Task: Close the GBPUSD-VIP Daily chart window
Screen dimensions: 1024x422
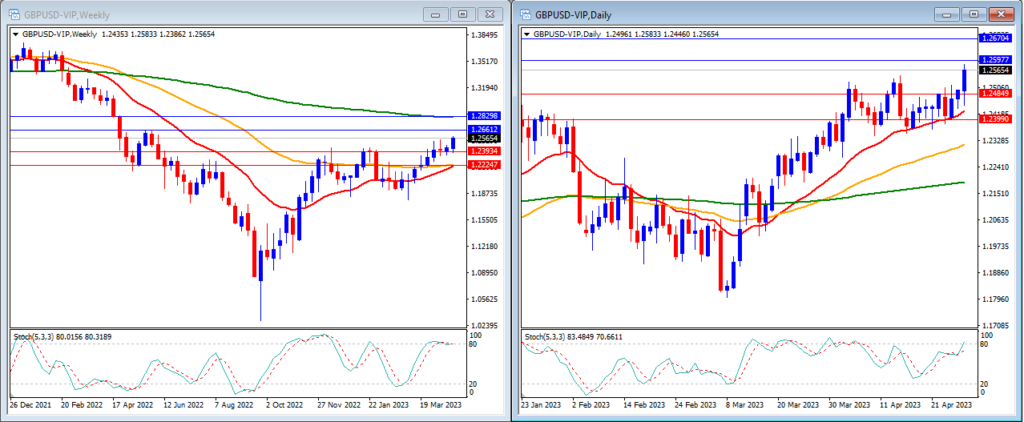Action: pos(1000,14)
